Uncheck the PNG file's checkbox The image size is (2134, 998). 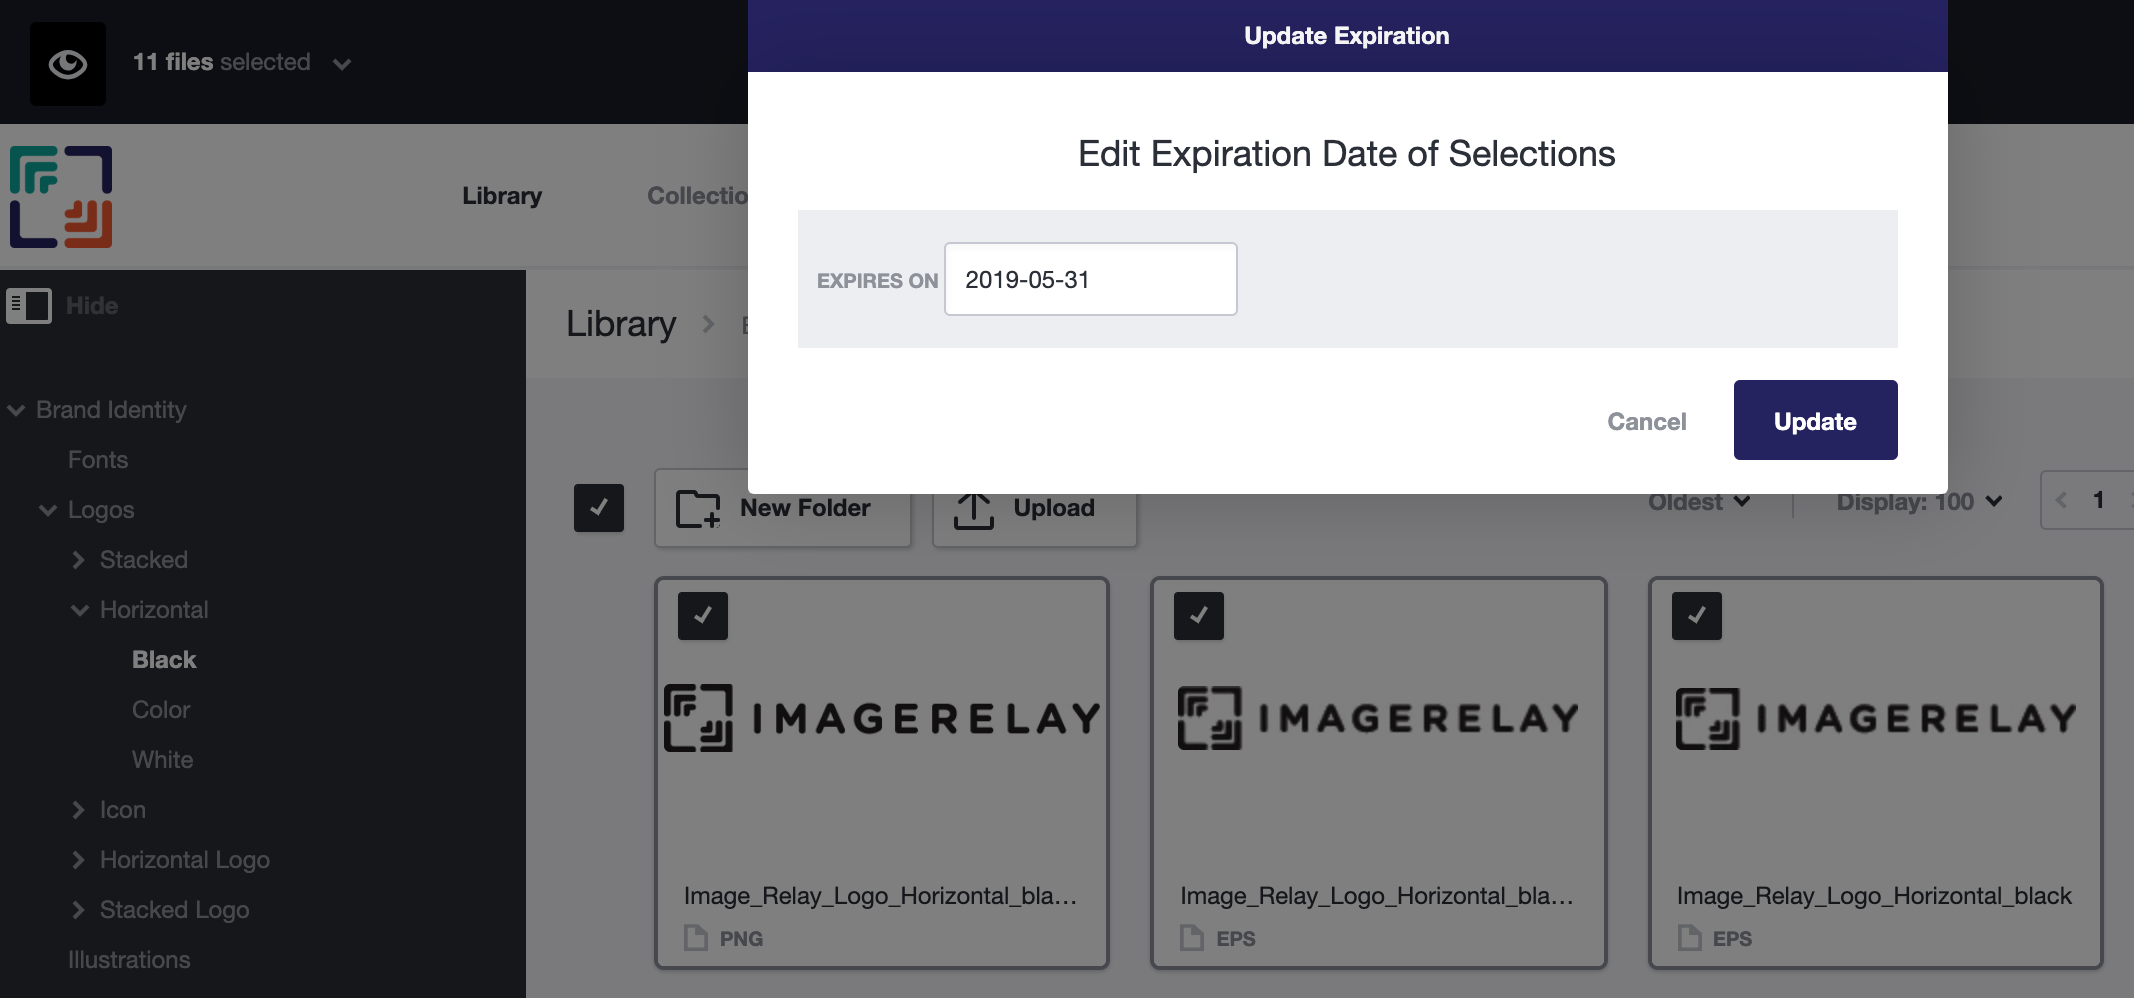point(703,616)
